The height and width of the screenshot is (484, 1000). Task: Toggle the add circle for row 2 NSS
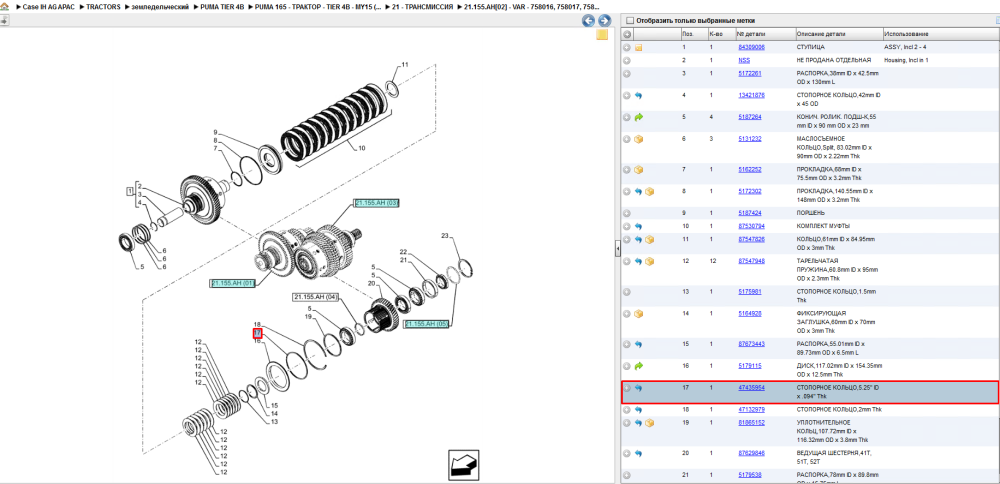tap(627, 61)
